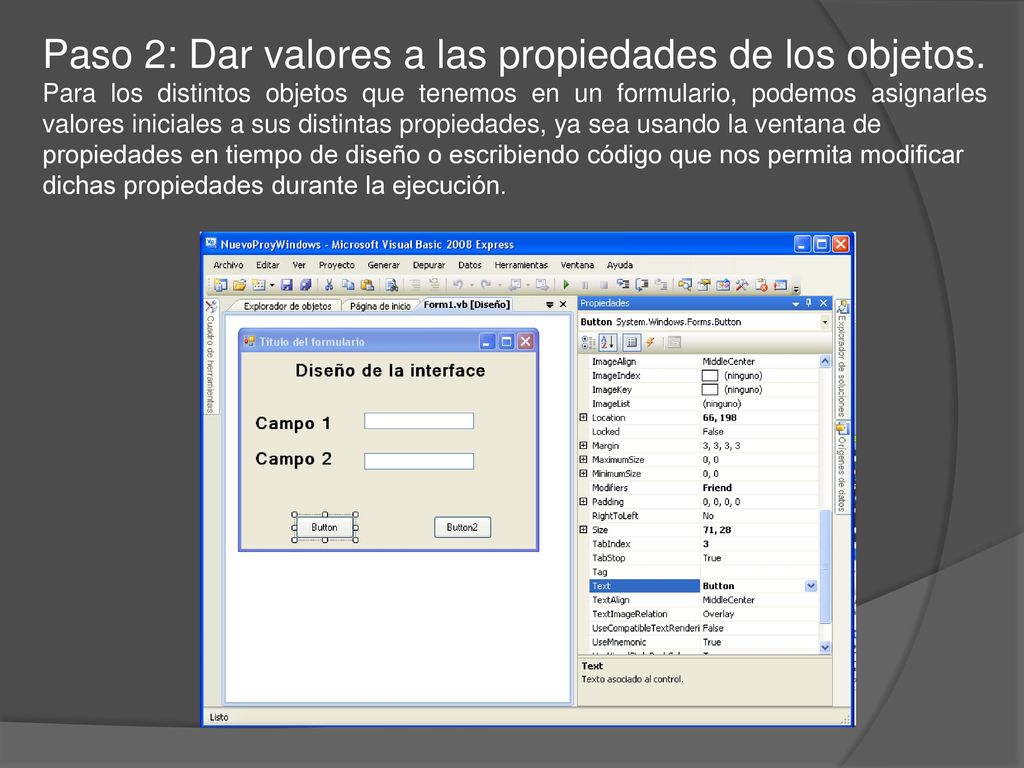The width and height of the screenshot is (1024, 768).
Task: Click the Propiedades scrollbar down arrow
Action: click(x=825, y=647)
